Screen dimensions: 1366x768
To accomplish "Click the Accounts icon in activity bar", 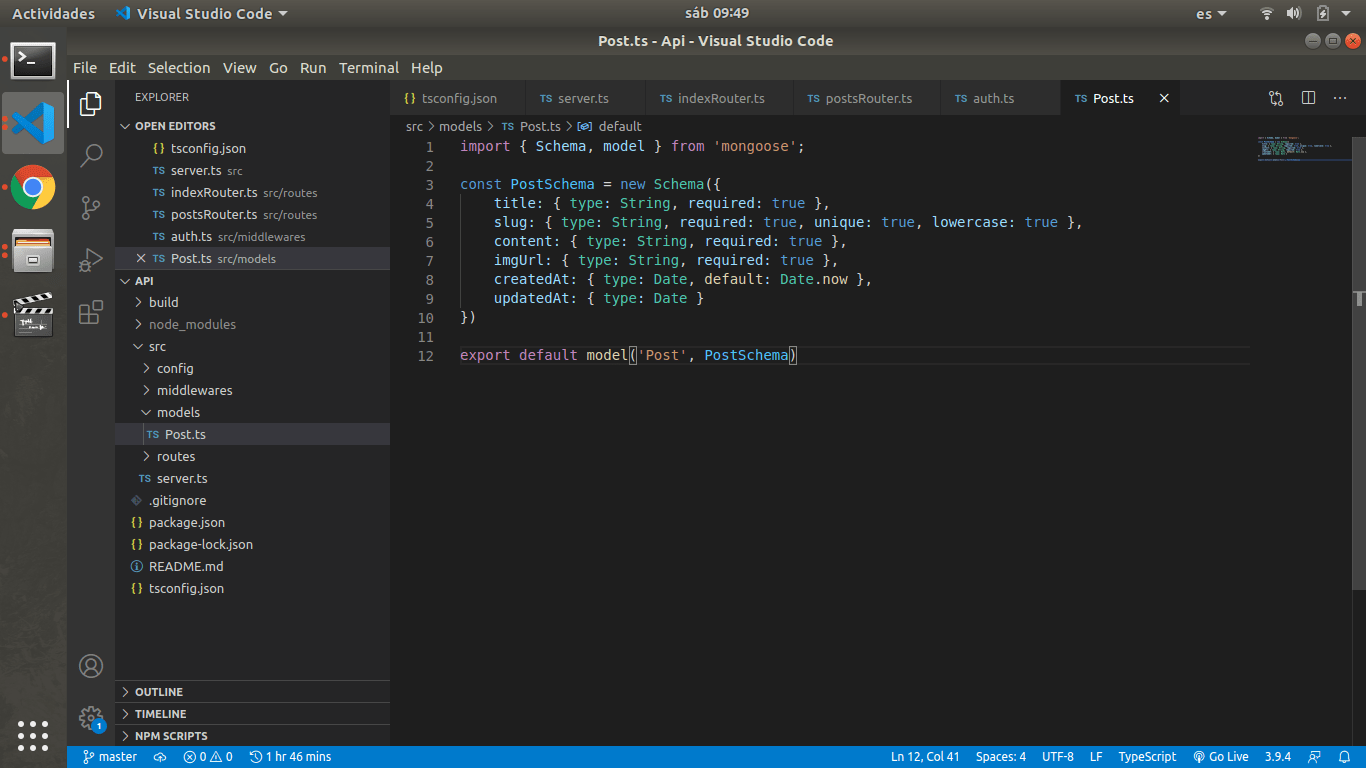I will click(91, 666).
